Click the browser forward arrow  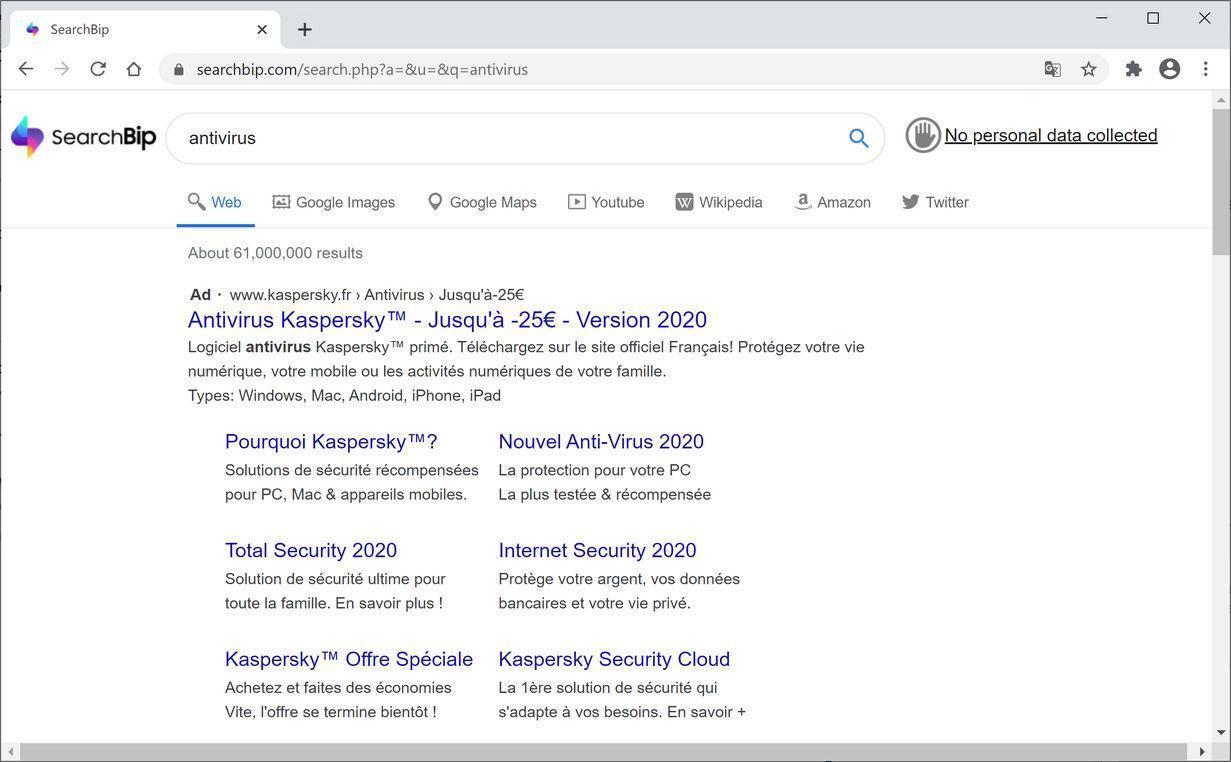62,69
